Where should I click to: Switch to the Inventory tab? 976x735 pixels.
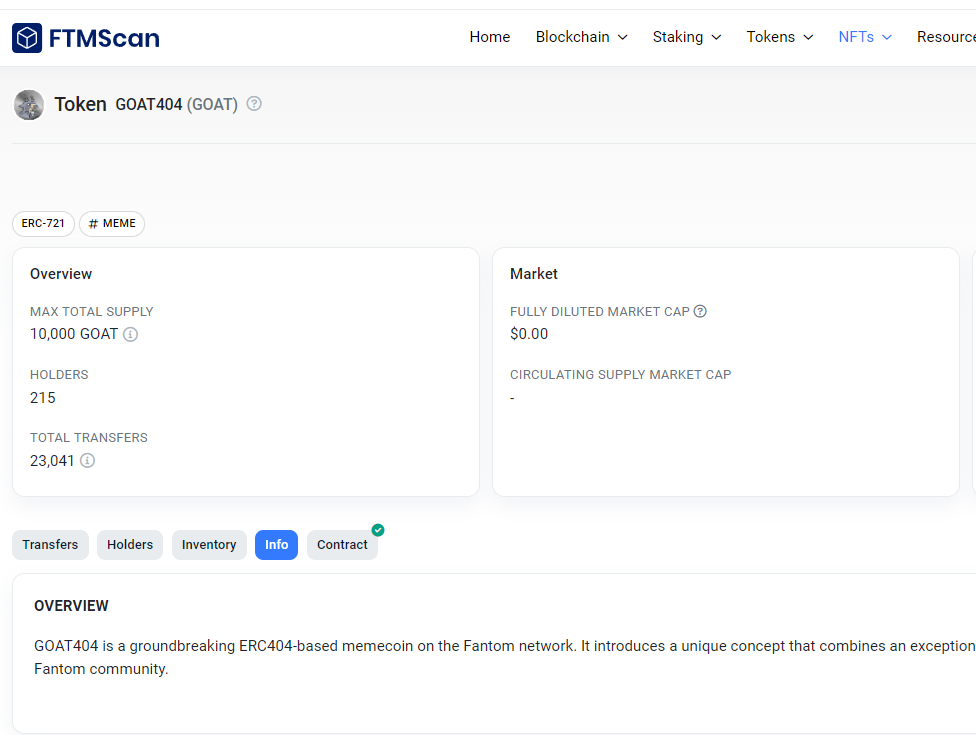pyautogui.click(x=209, y=545)
